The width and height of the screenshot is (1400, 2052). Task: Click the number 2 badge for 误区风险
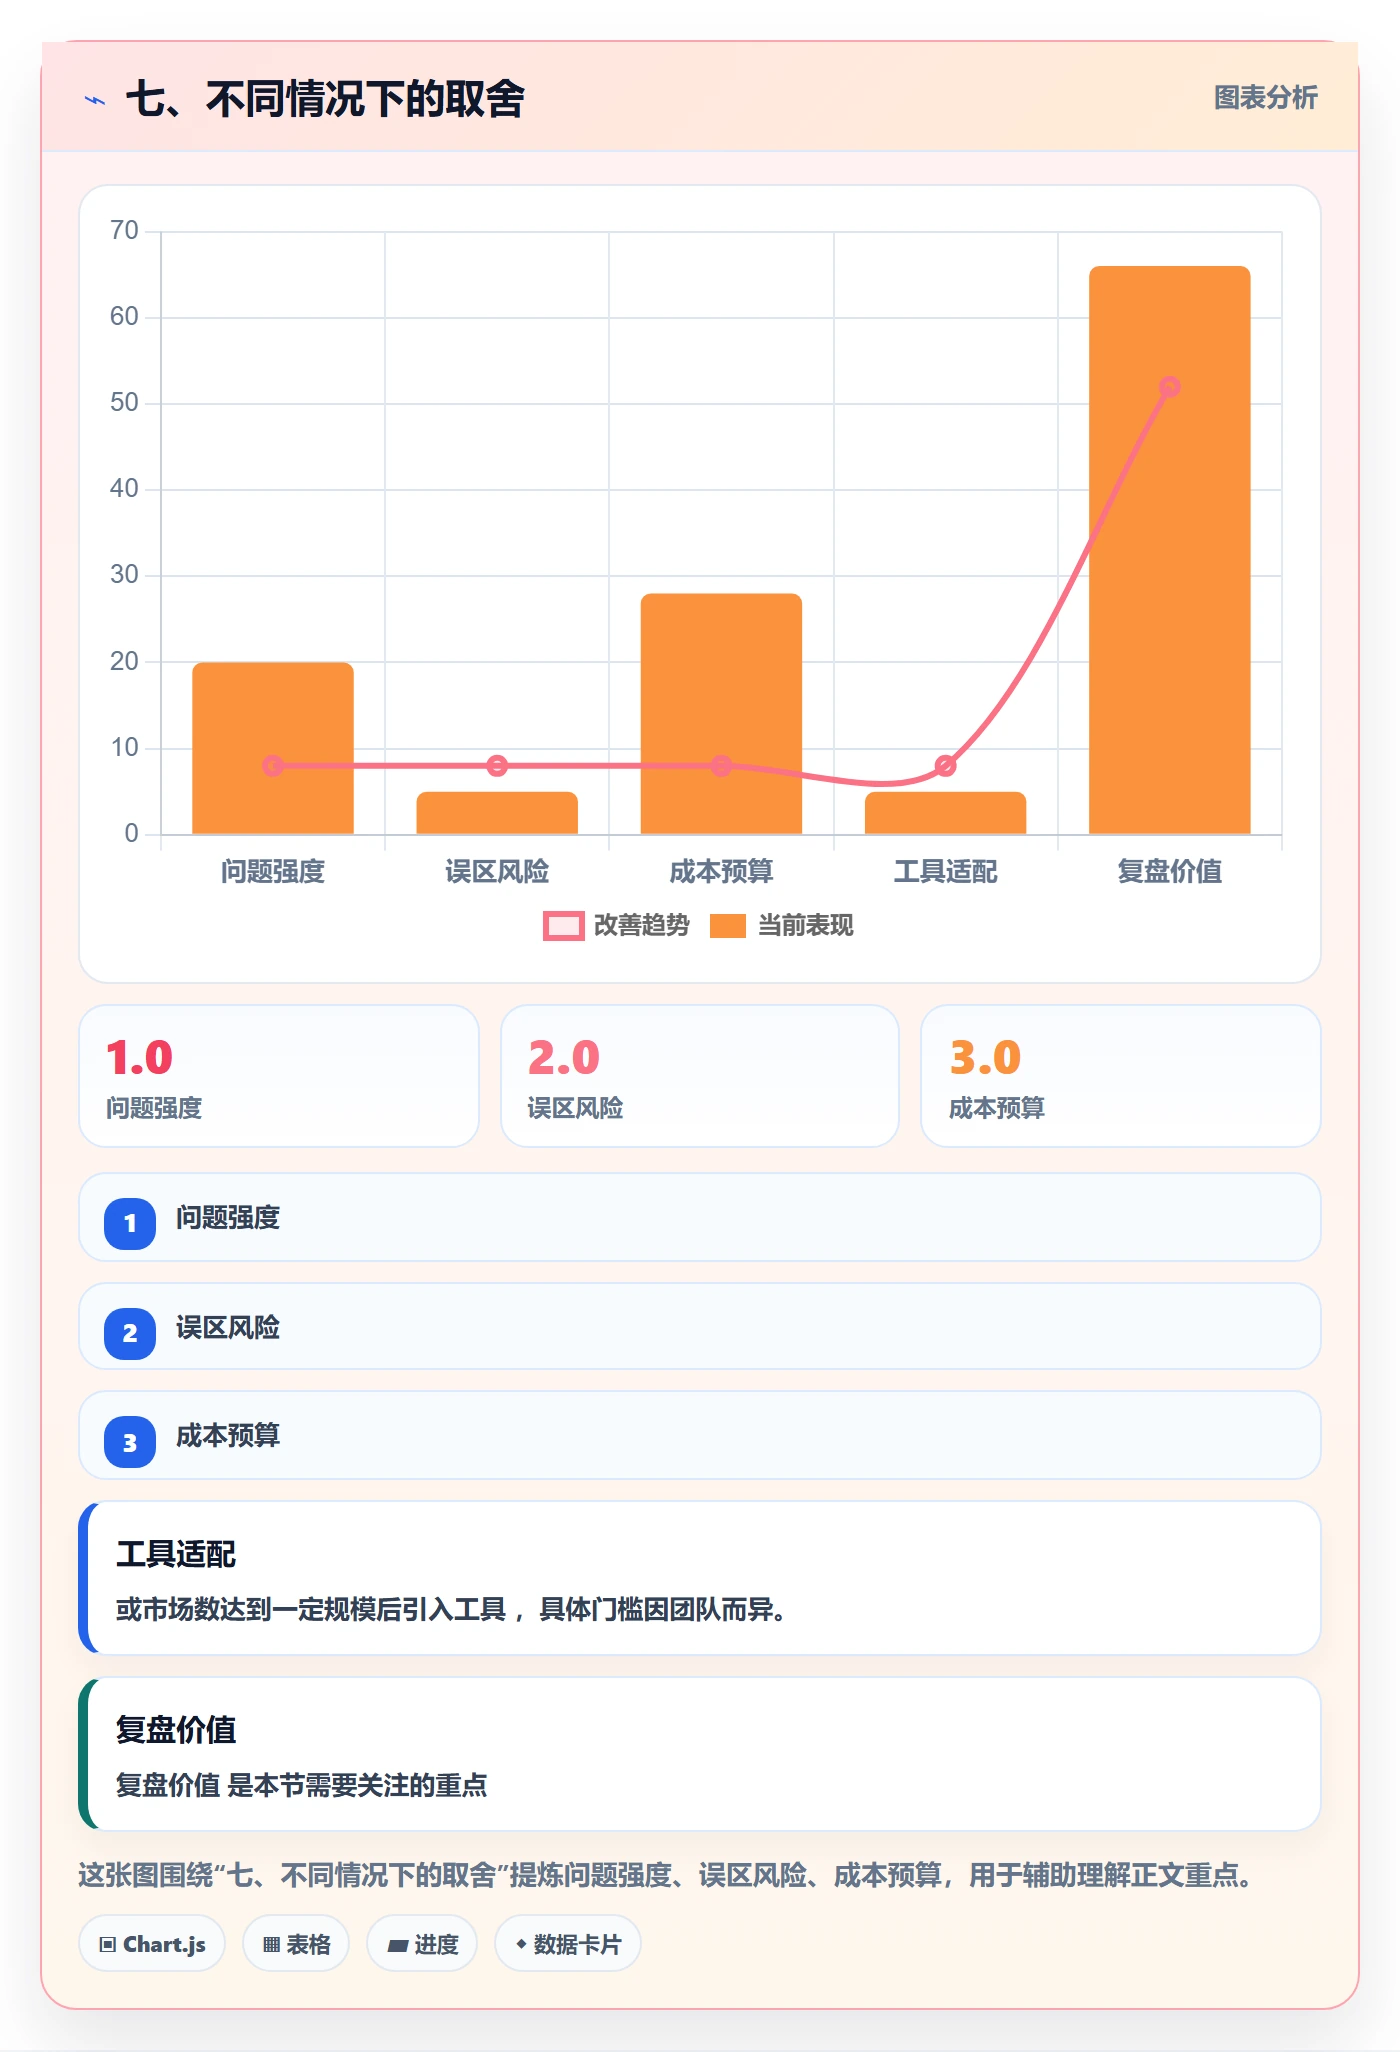tap(130, 1333)
